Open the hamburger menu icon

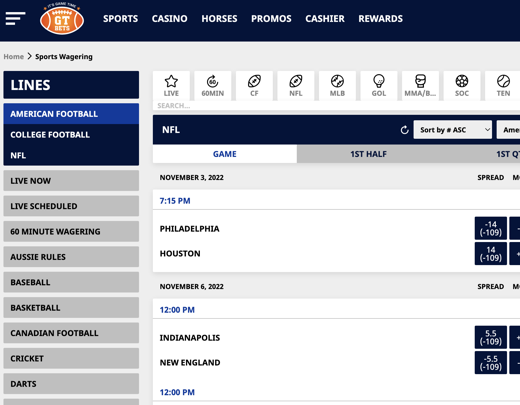tap(15, 18)
